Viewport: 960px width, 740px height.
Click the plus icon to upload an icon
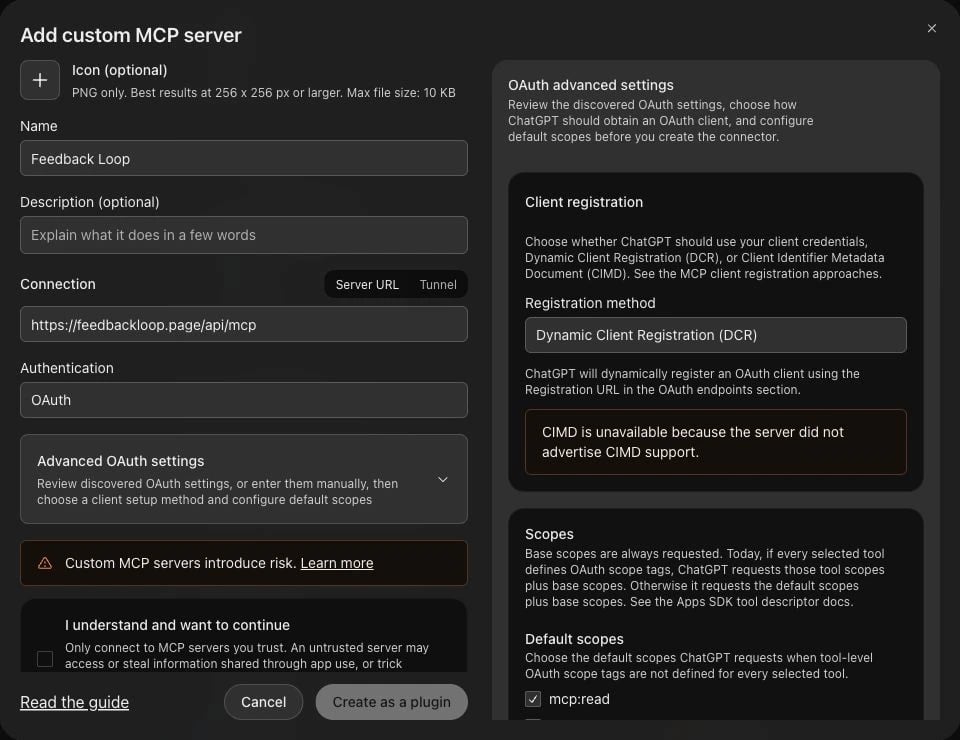(40, 80)
